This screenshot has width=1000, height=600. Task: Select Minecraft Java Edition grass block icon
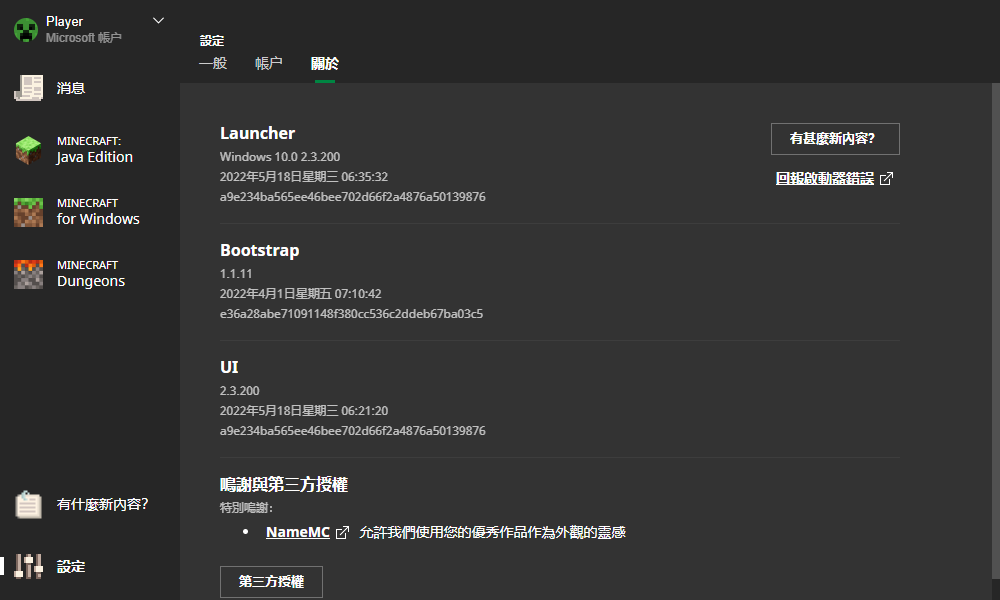point(29,150)
